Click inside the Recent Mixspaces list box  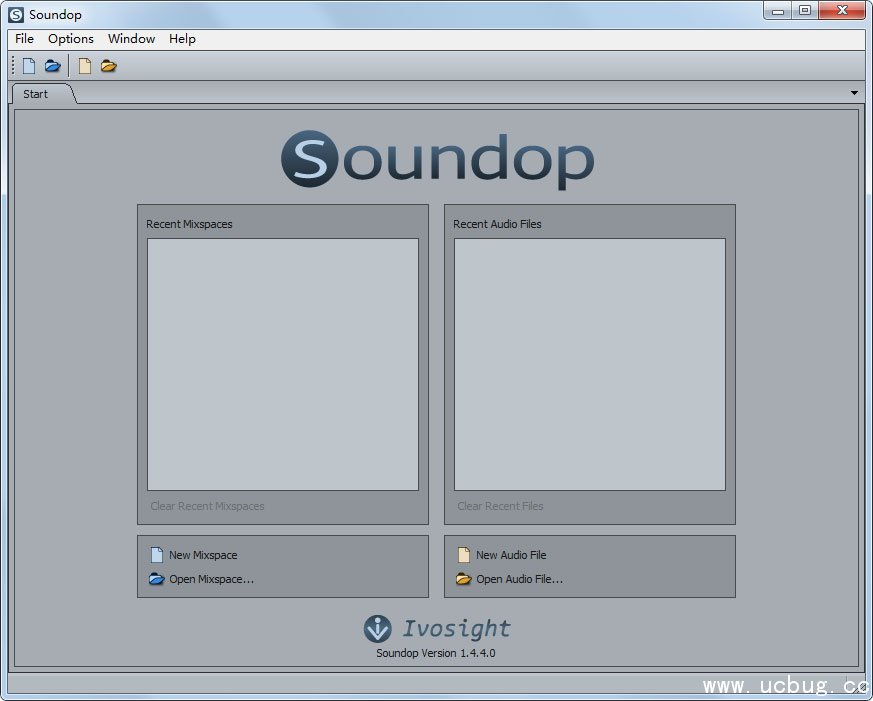click(x=283, y=364)
